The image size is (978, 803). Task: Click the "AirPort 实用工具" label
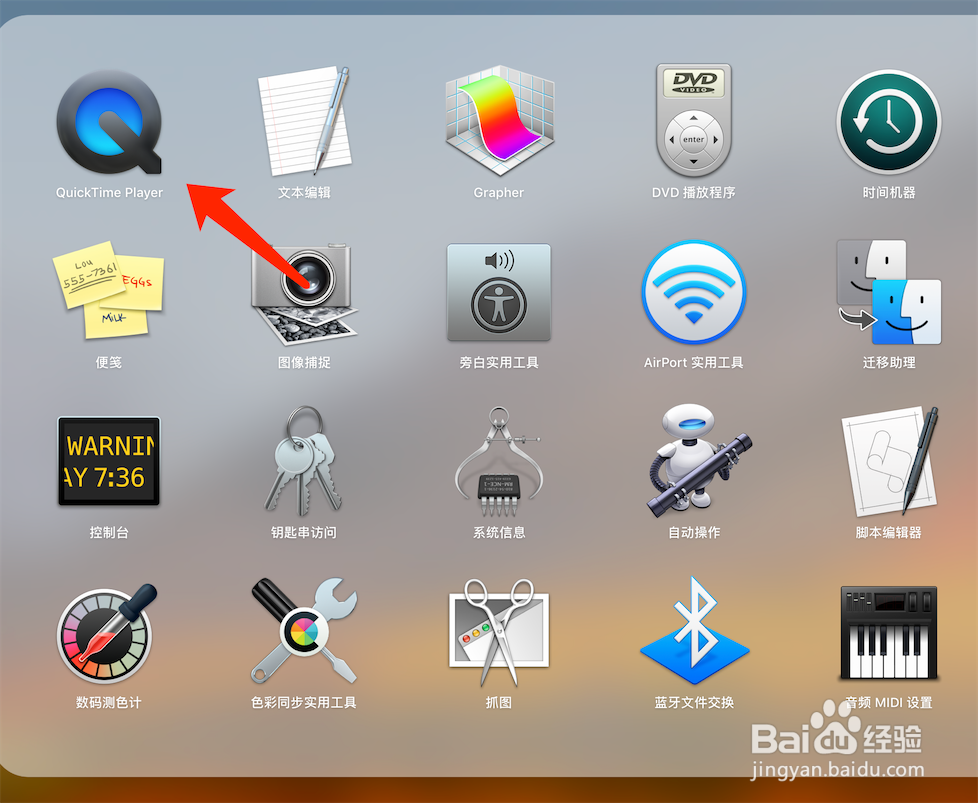tap(694, 363)
